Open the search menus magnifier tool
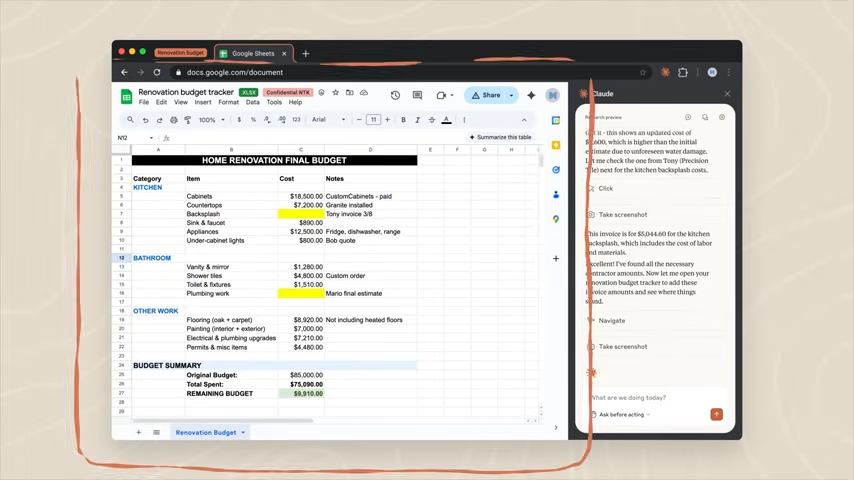Viewport: 854px width, 480px height. 130,120
